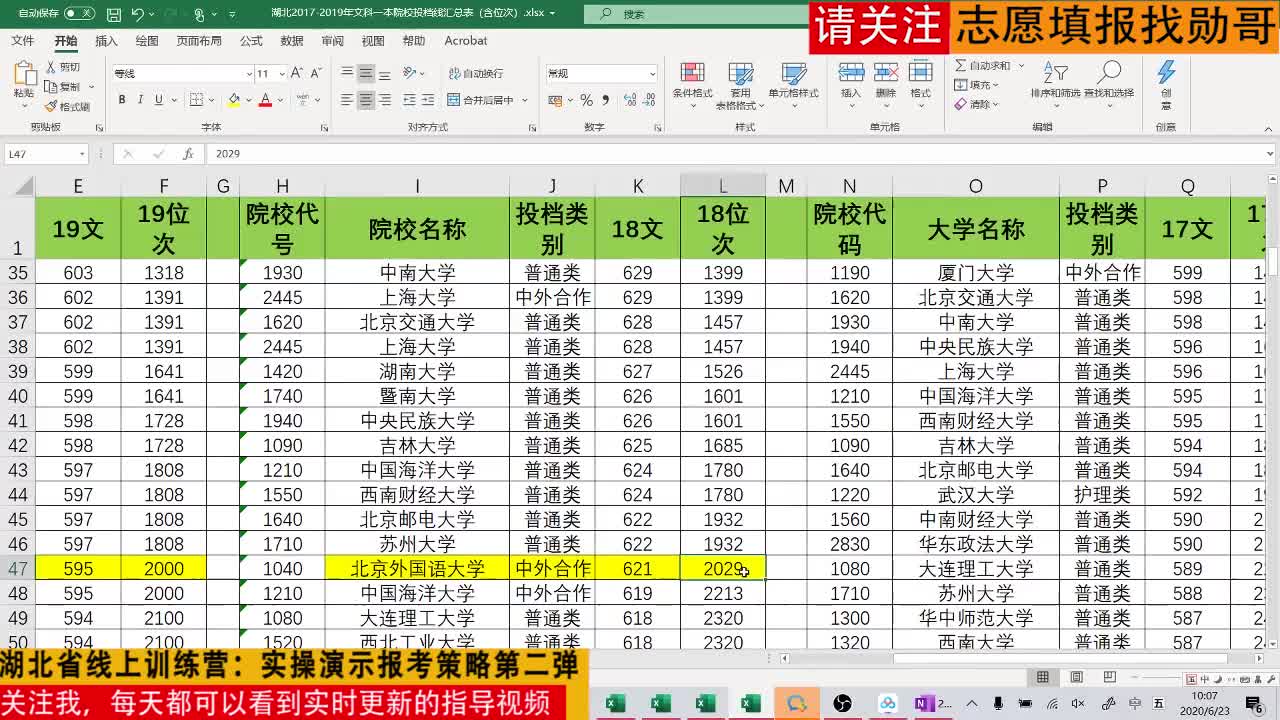Click Wrap Text (自动换行)
Screen dimensions: 1280x720
(x=475, y=74)
